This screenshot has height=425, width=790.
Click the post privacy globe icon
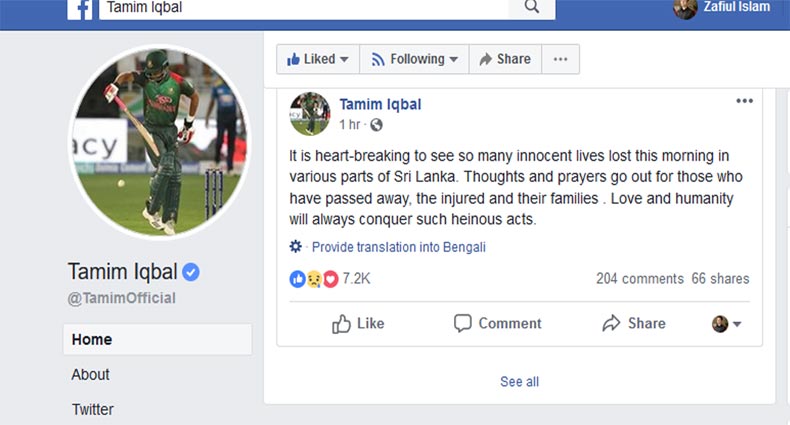click(376, 125)
